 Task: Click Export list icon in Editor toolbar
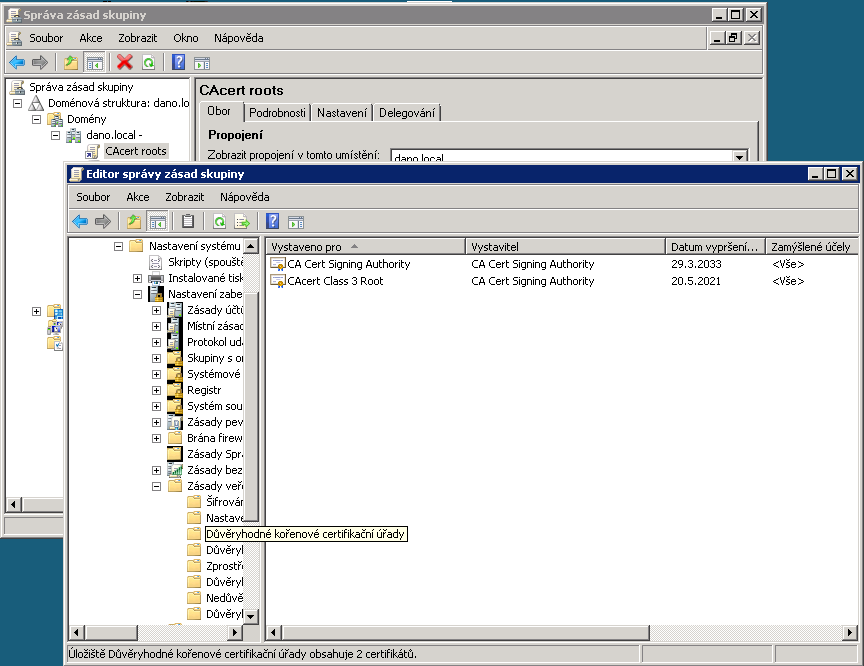pyautogui.click(x=241, y=221)
